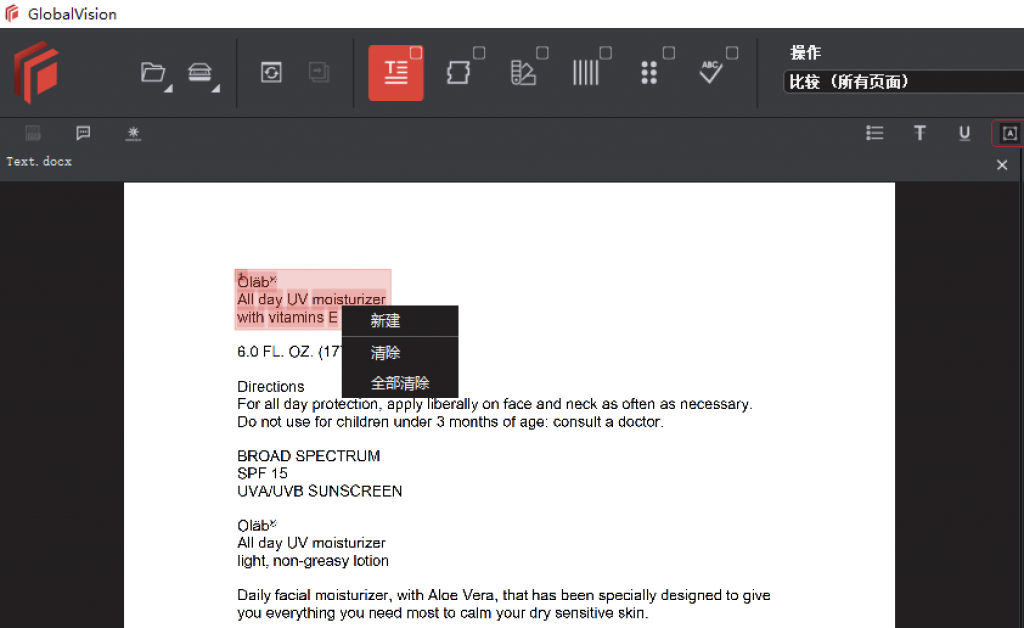Click the 'you everything you need most' line
This screenshot has width=1024, height=628.
coord(443,613)
